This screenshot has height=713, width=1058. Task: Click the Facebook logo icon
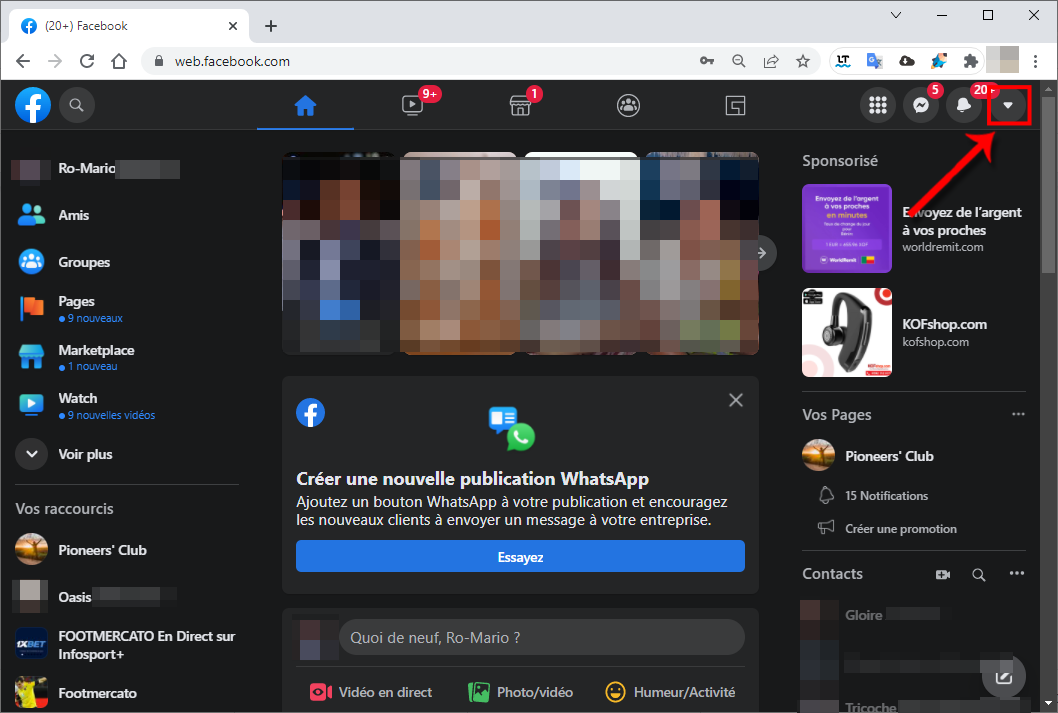click(x=33, y=105)
